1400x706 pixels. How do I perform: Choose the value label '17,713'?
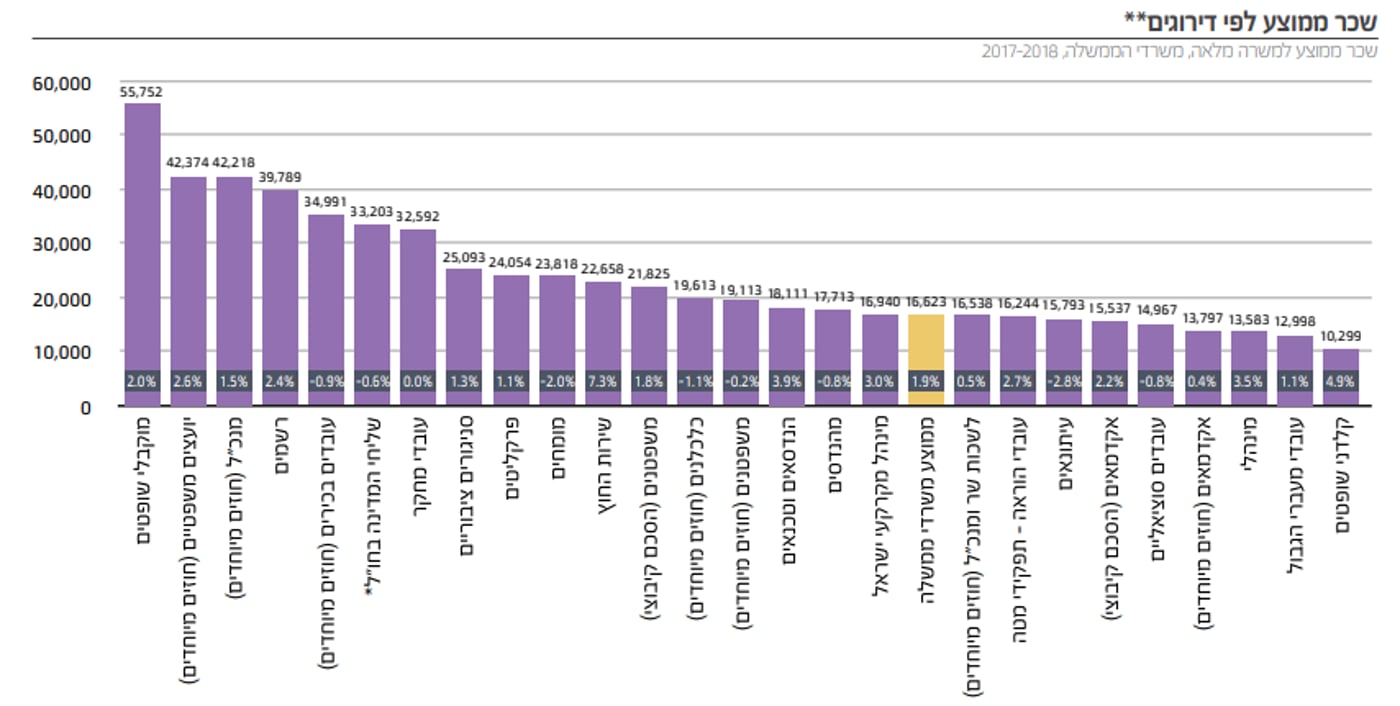point(834,297)
